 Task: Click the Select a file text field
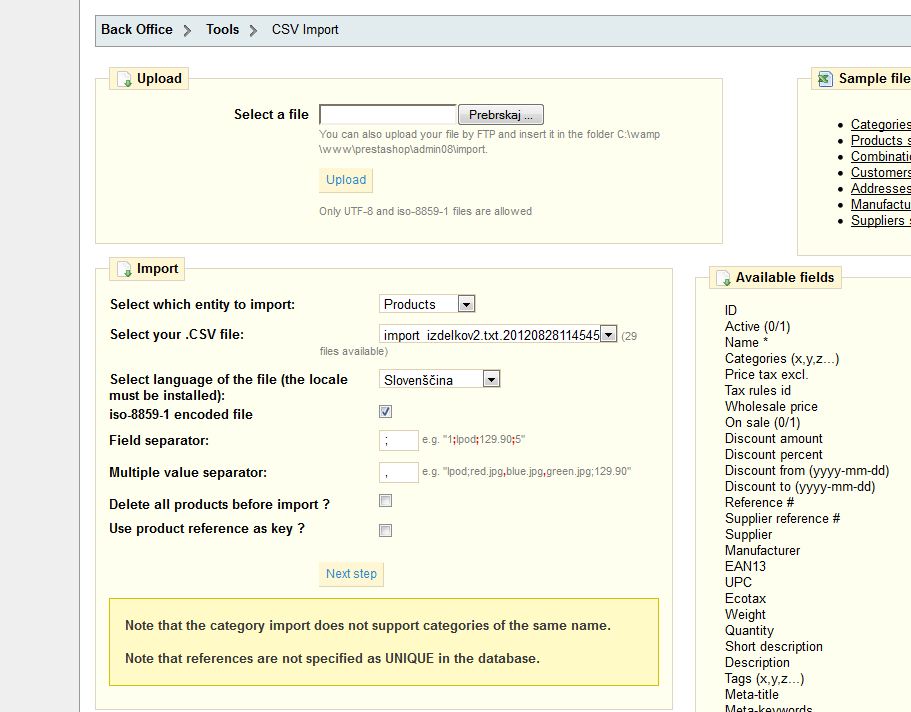coord(388,115)
